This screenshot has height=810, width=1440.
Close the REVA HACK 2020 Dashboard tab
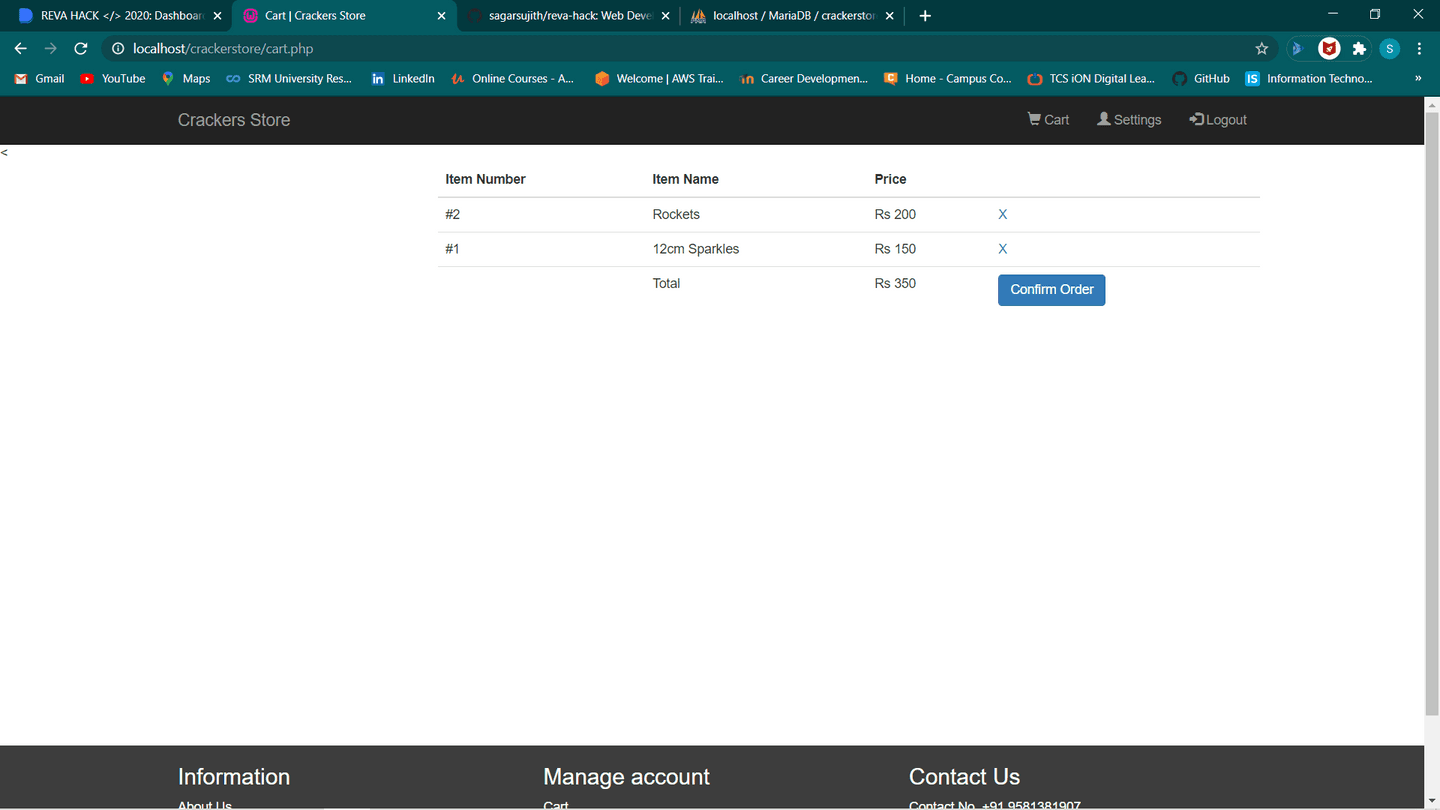pyautogui.click(x=217, y=16)
